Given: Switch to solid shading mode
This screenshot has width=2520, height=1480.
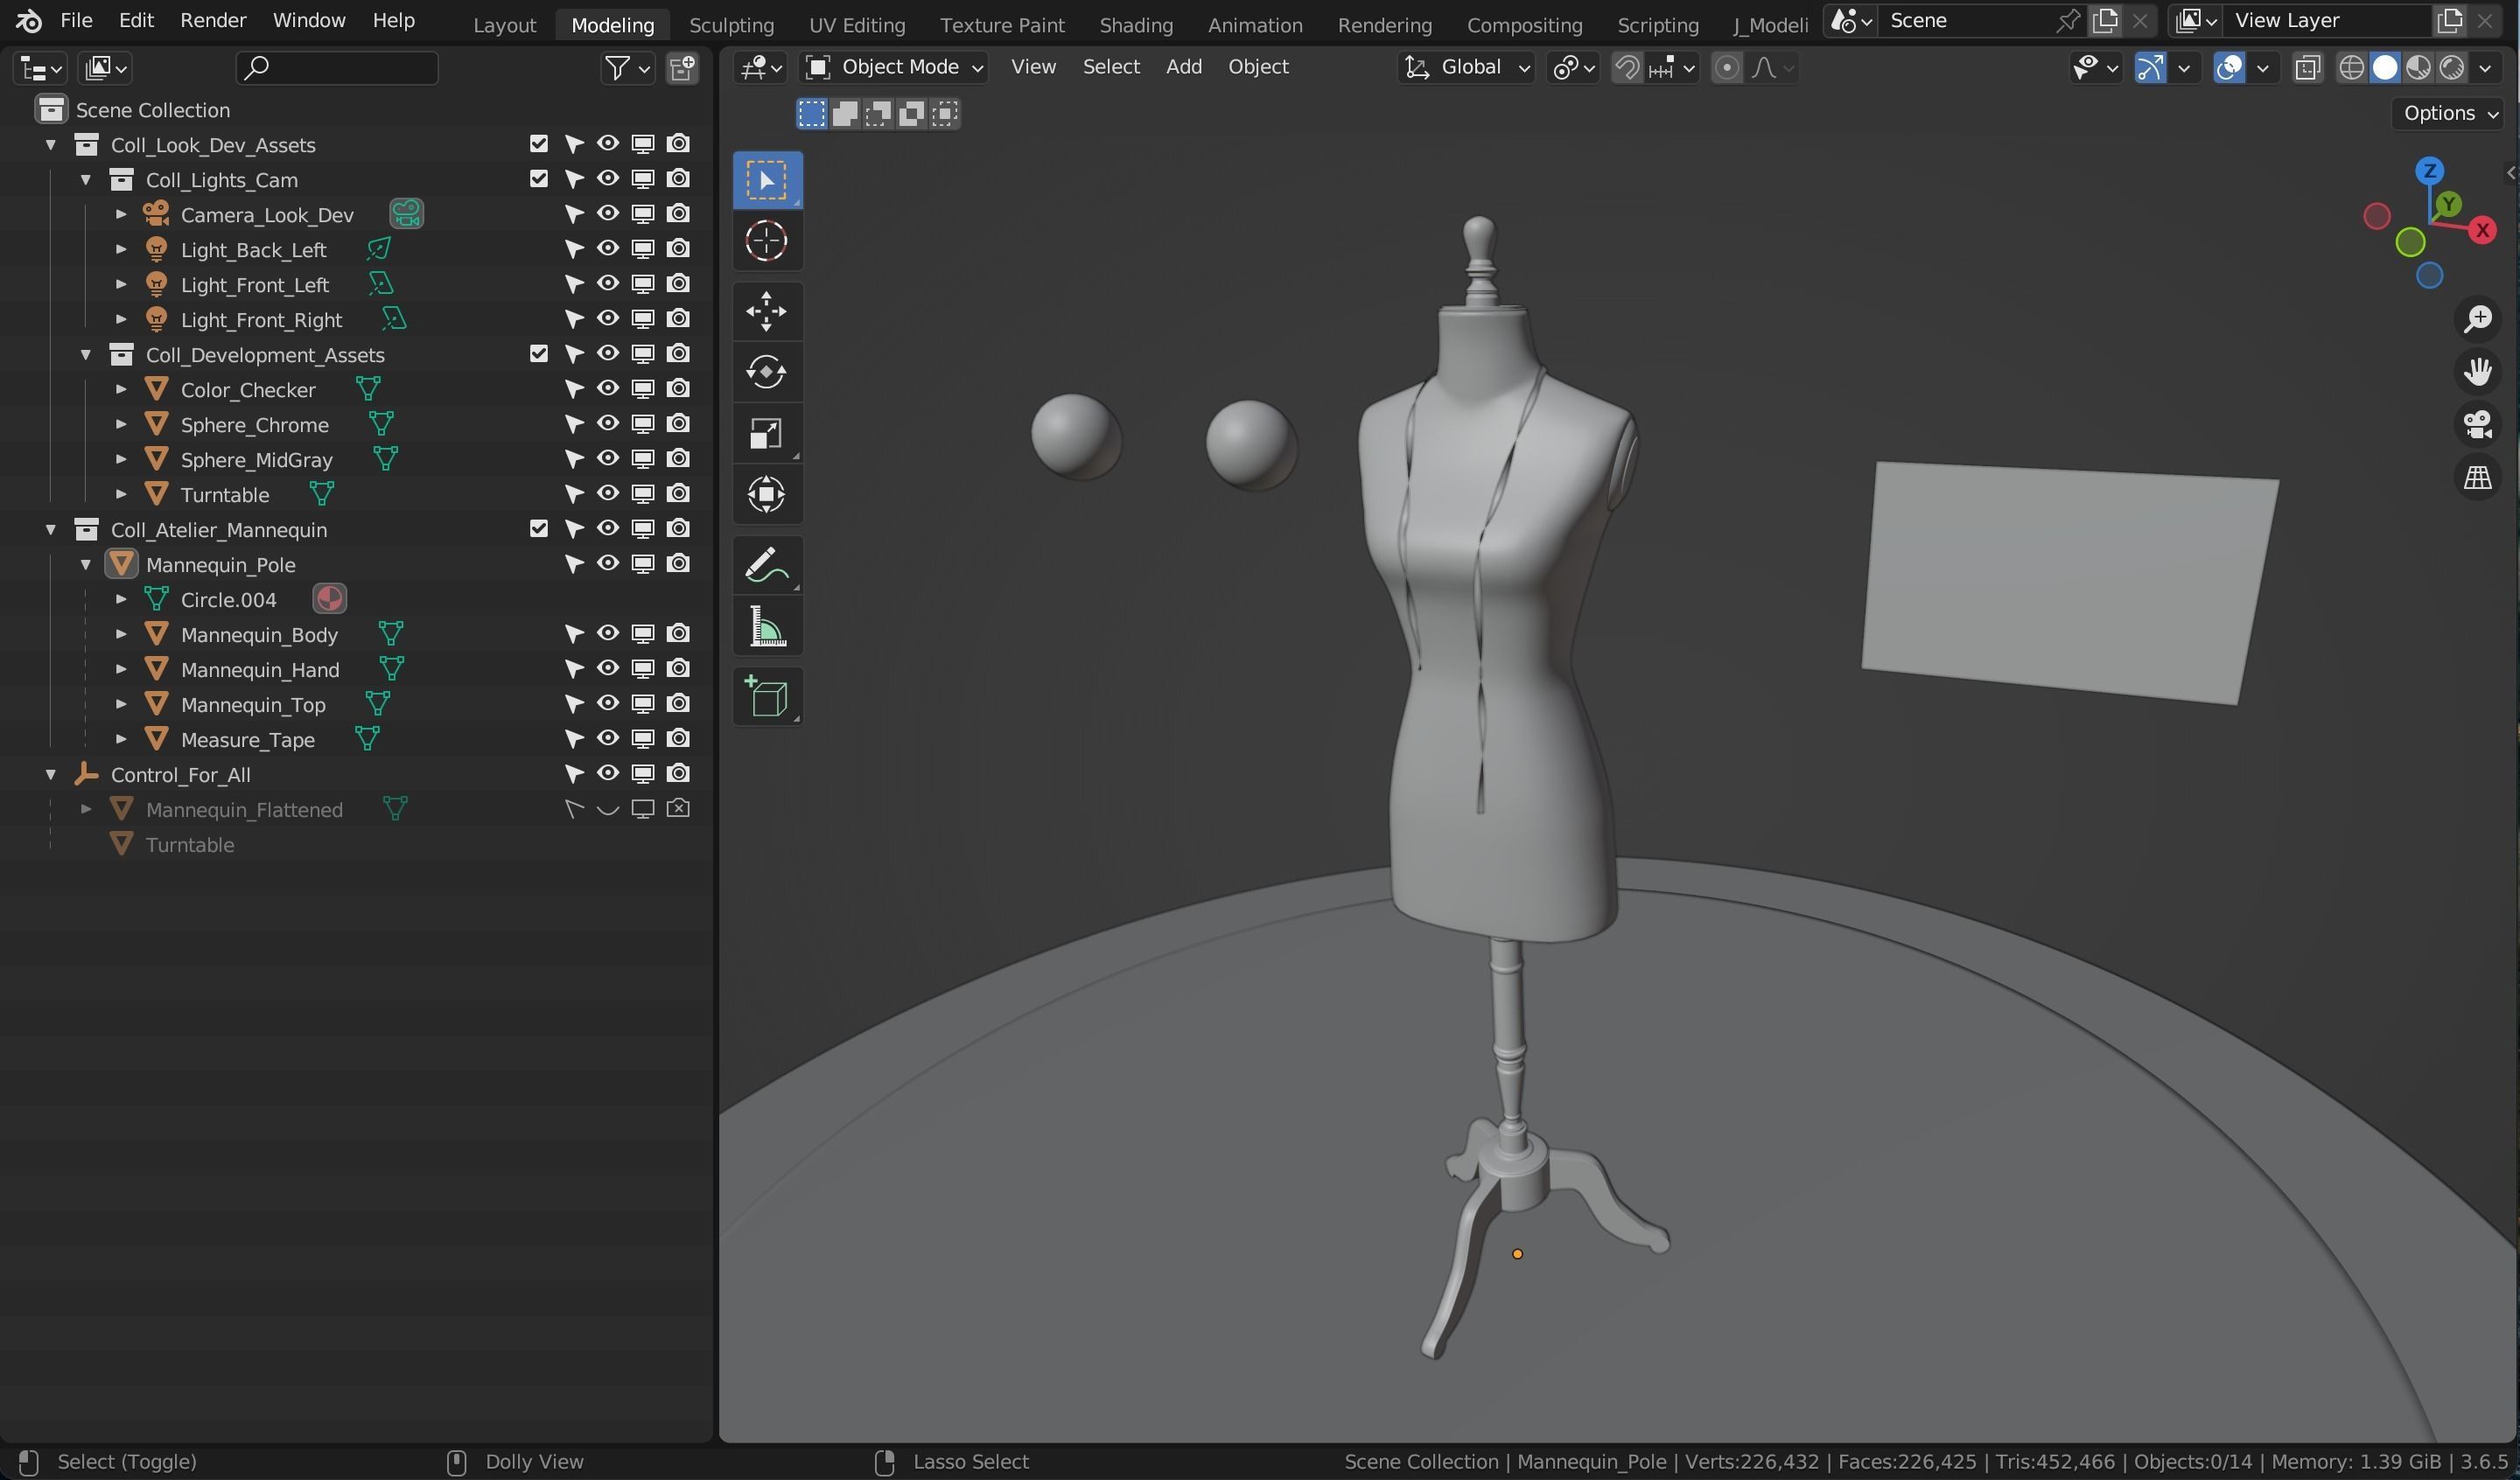Looking at the screenshot, I should (2385, 68).
